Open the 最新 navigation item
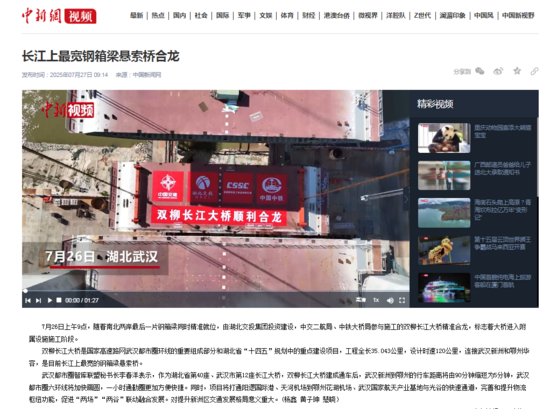This screenshot has width=550, height=409. pyautogui.click(x=136, y=15)
